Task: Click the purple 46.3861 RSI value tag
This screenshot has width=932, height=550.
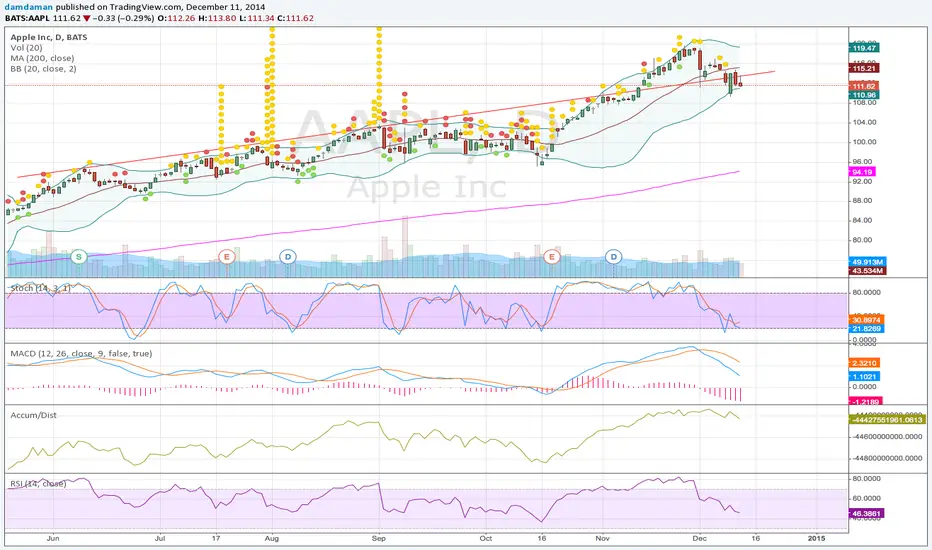Action: [867, 513]
